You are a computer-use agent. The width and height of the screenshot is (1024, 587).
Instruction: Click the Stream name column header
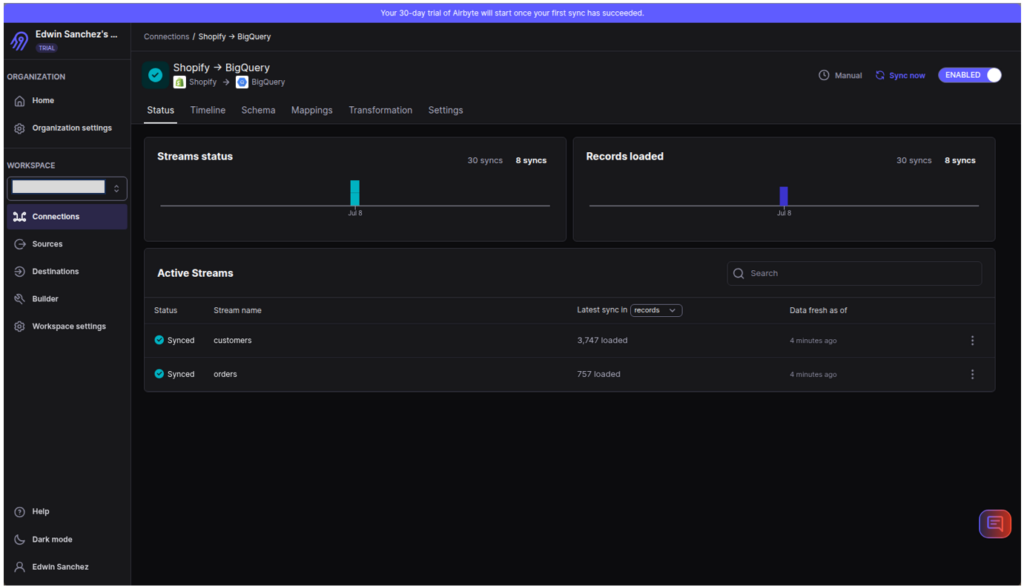coord(237,310)
